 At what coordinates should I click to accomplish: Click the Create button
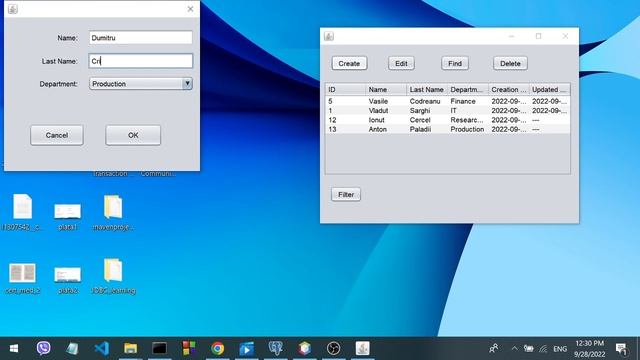[x=349, y=63]
